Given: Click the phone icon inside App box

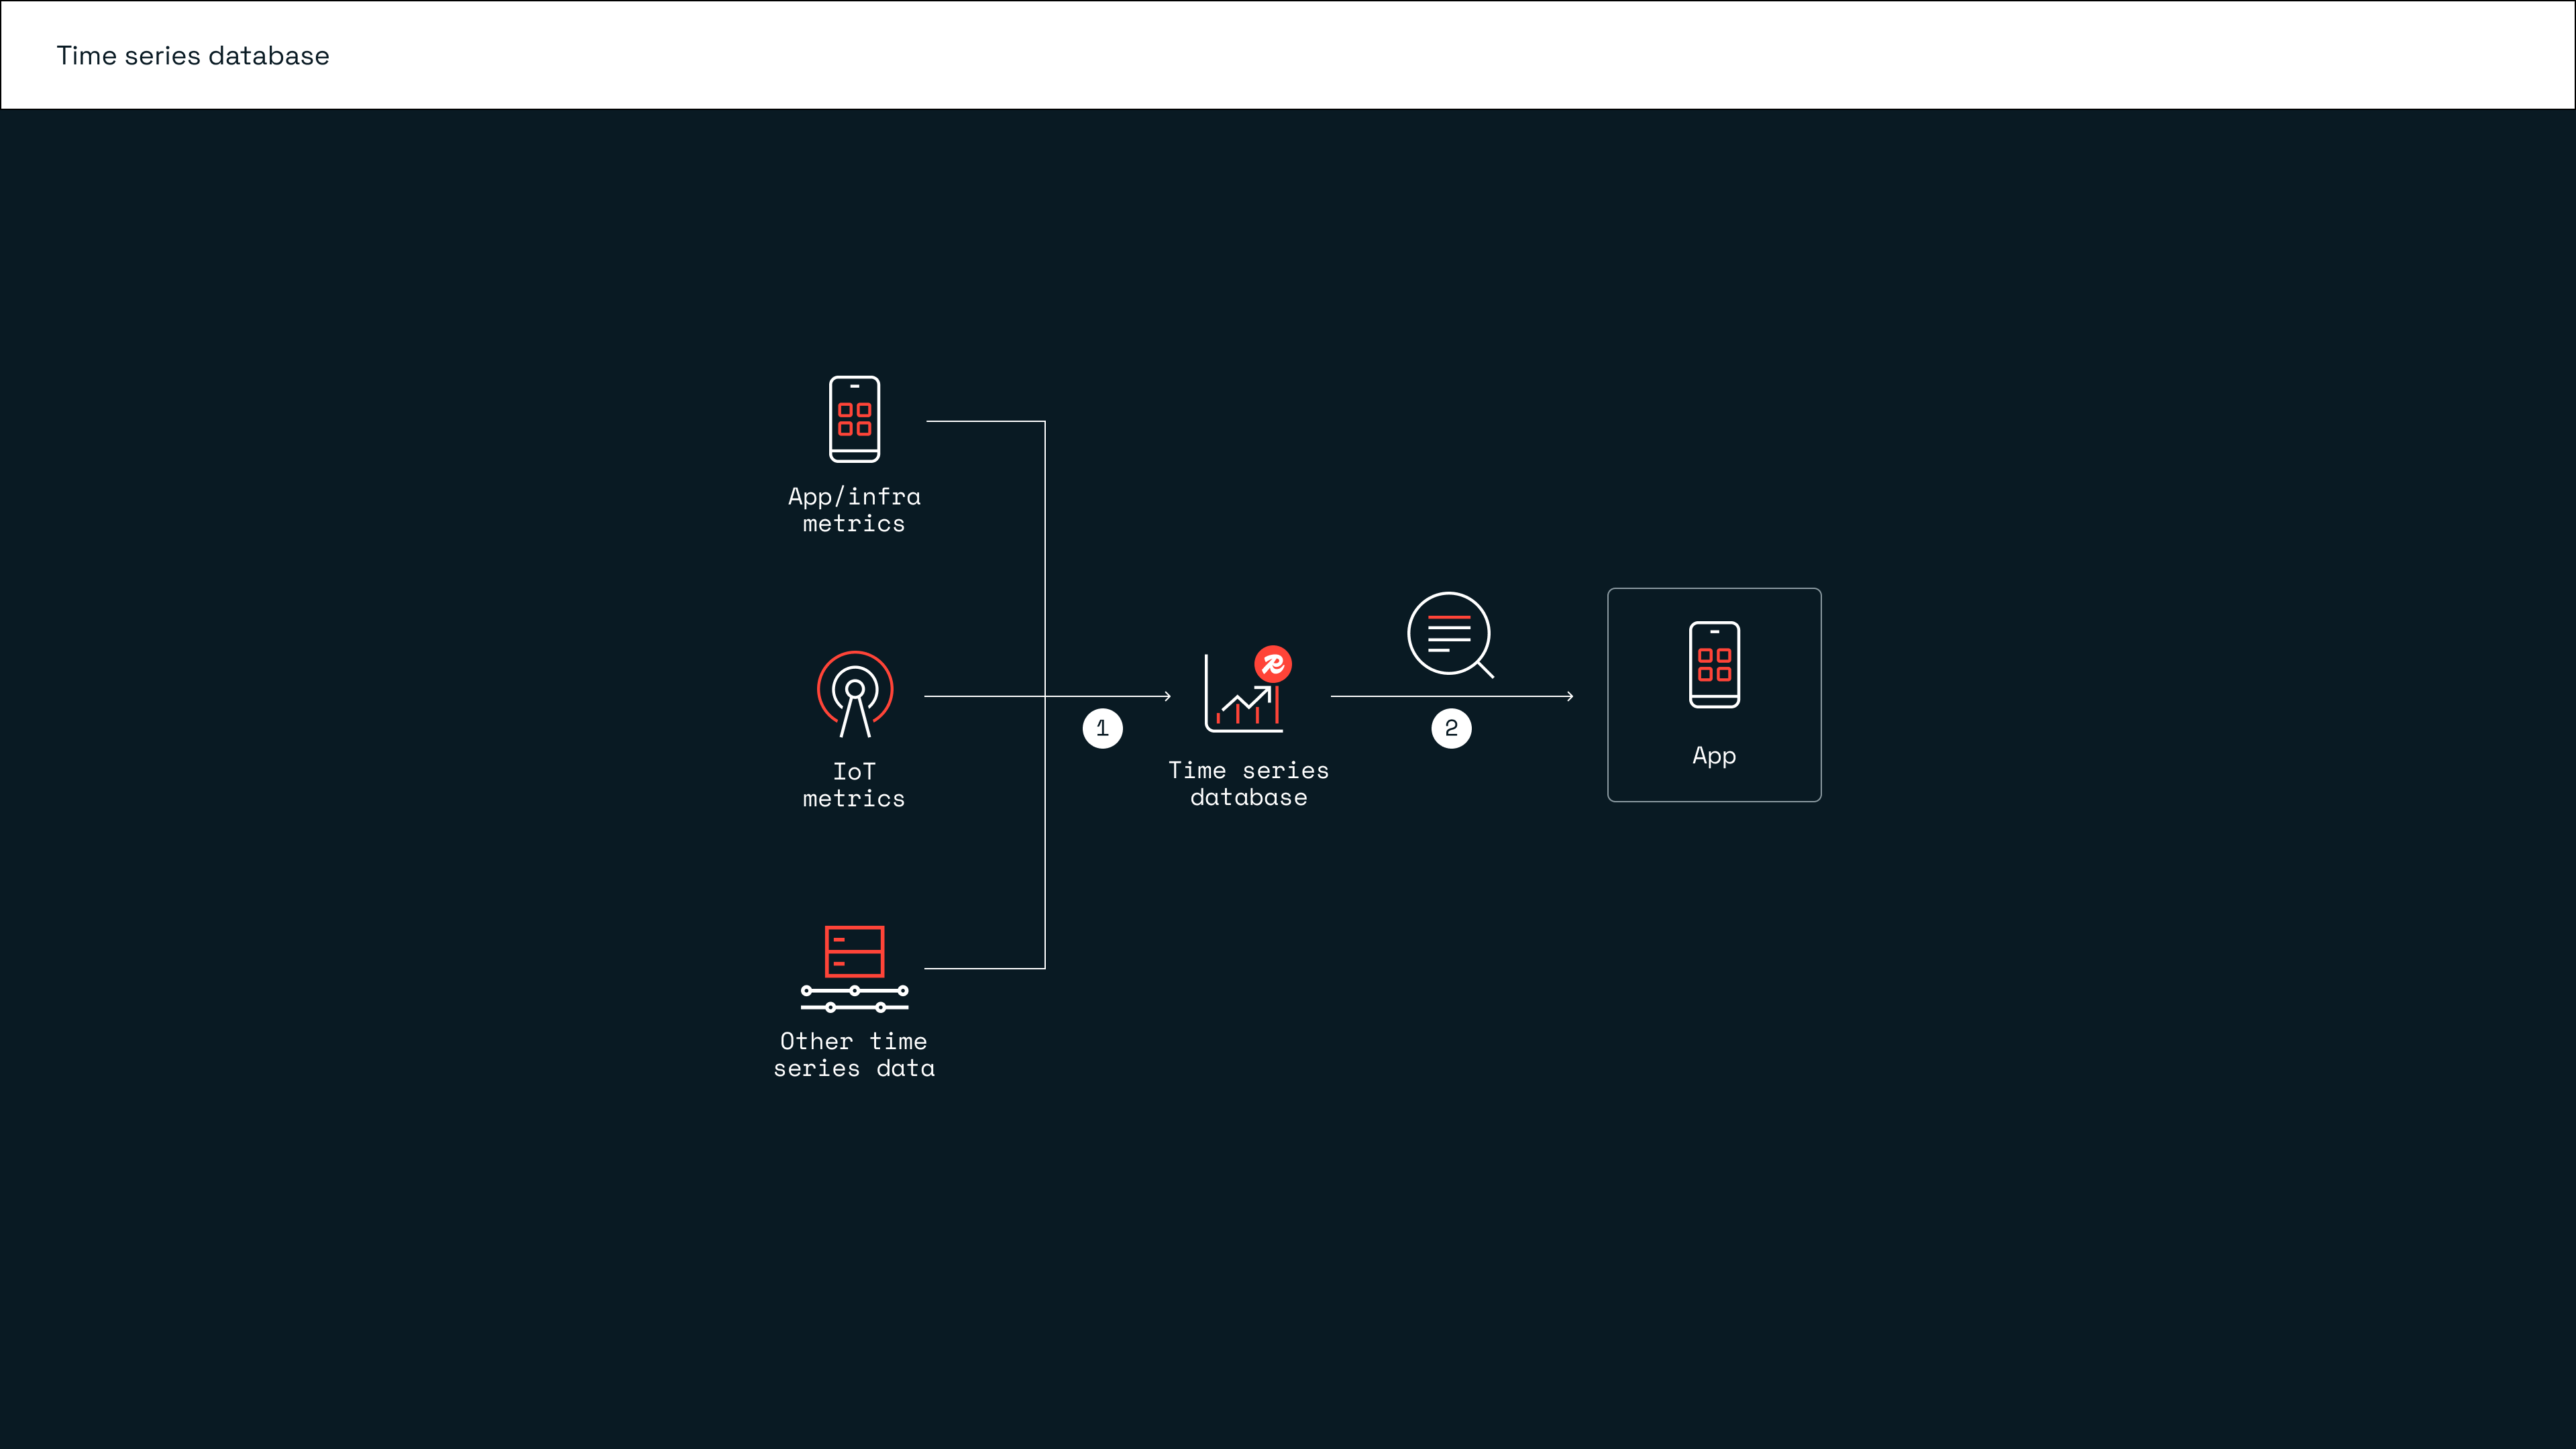Looking at the screenshot, I should 1714,665.
